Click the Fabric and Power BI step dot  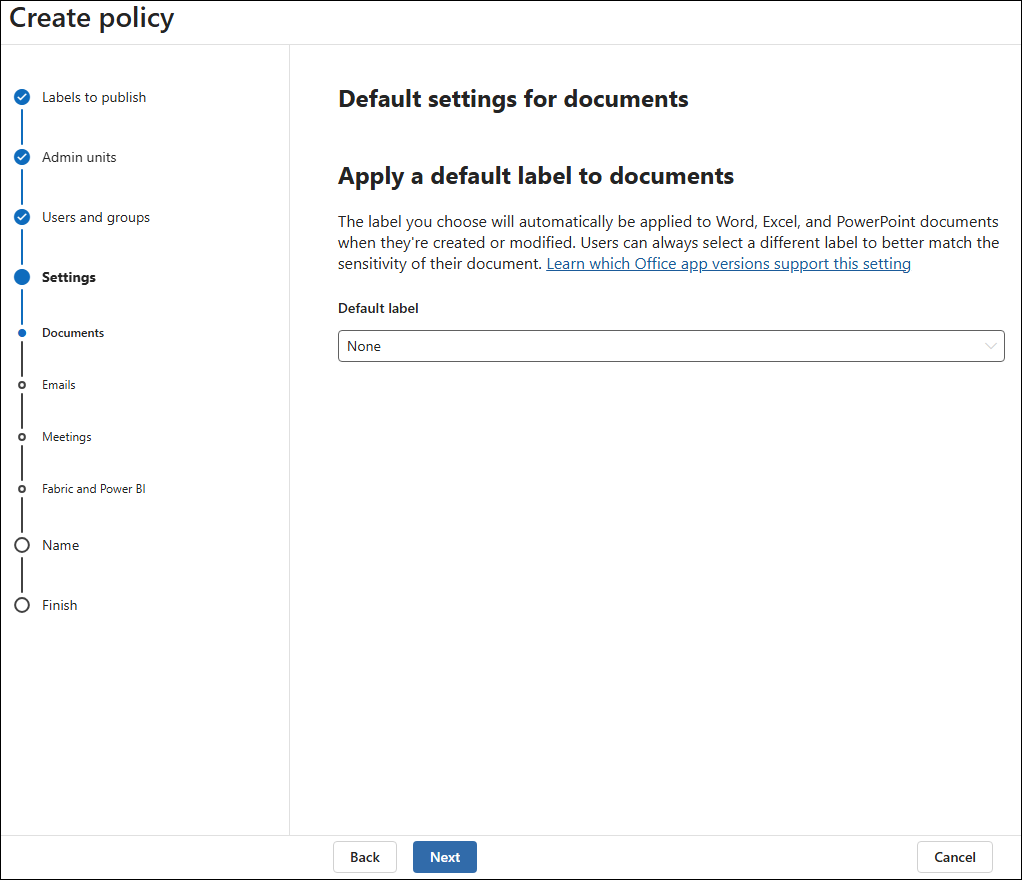[22, 489]
